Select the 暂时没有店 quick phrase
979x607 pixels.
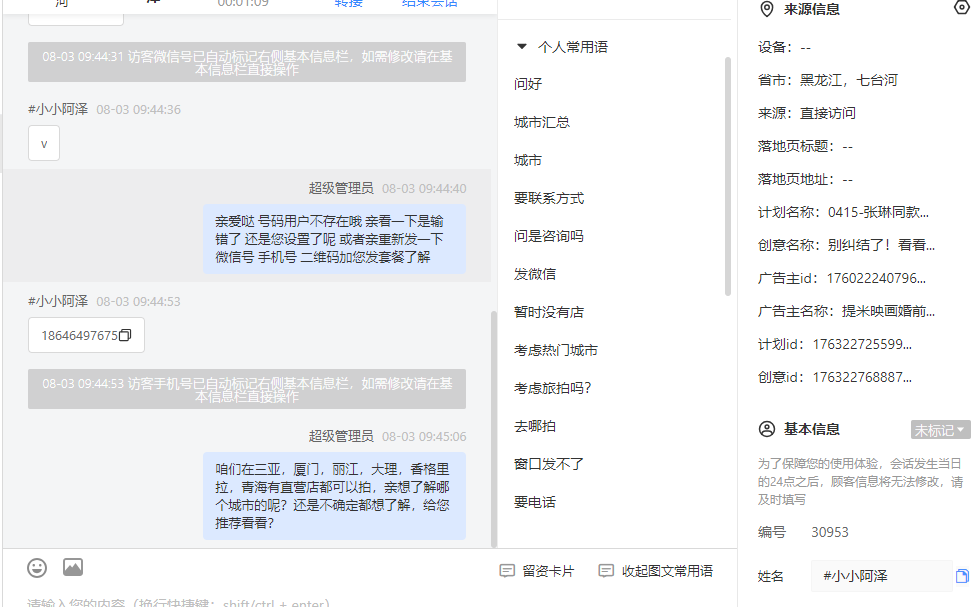(x=549, y=312)
